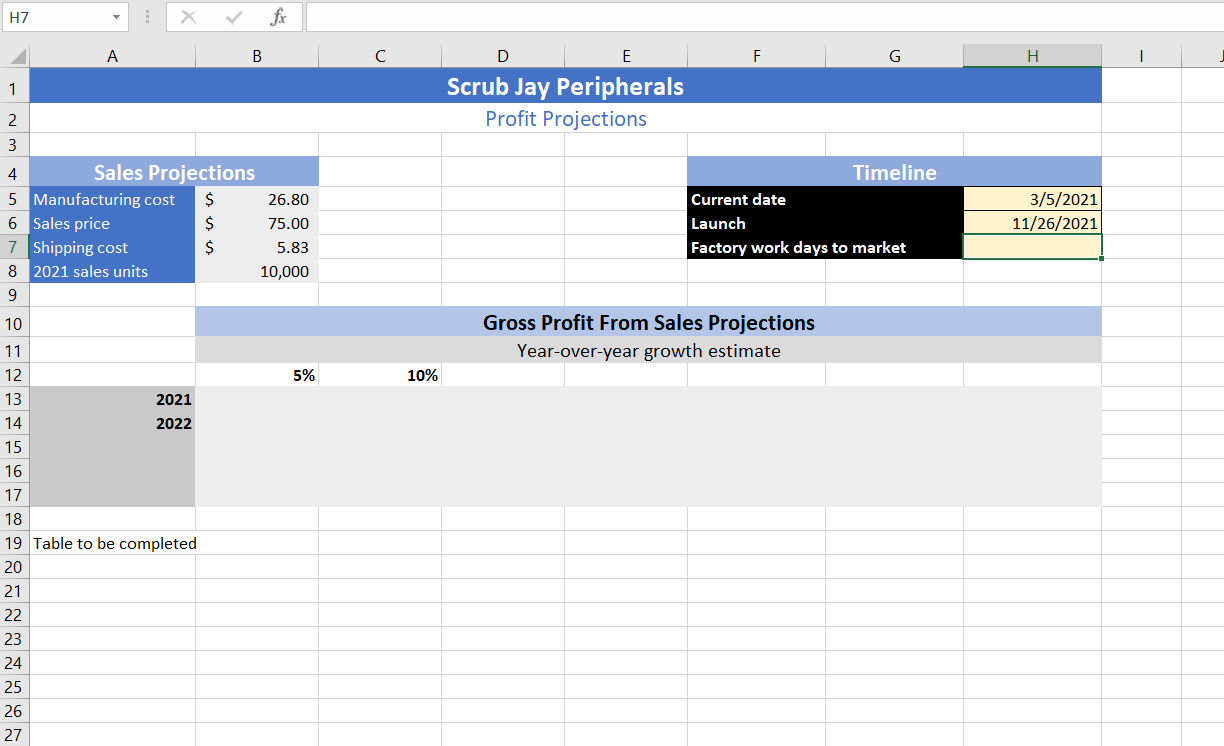The image size is (1224, 746).
Task: Click the Scrub Jay Peripherals title cell
Action: 566,86
